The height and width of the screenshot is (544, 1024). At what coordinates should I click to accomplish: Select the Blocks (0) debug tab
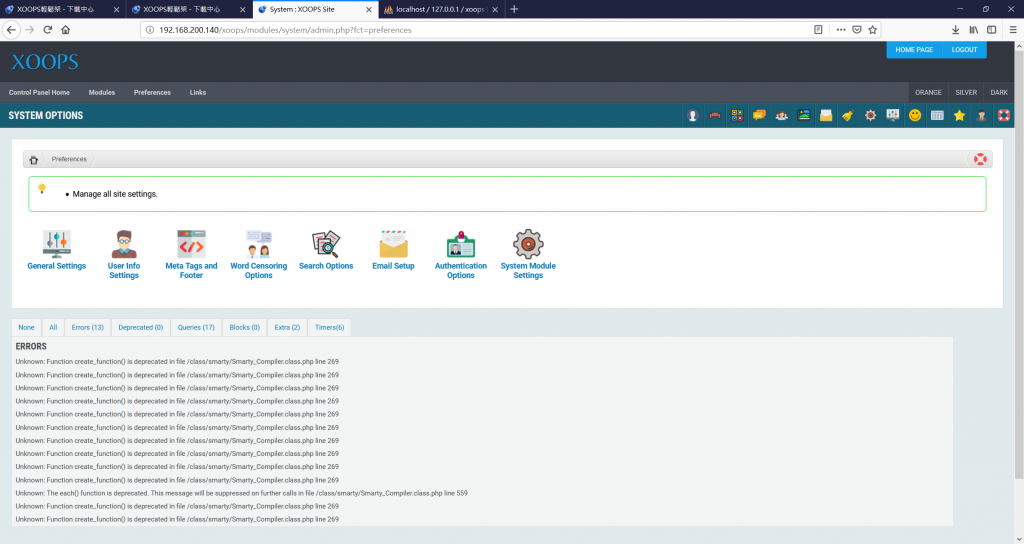[244, 328]
